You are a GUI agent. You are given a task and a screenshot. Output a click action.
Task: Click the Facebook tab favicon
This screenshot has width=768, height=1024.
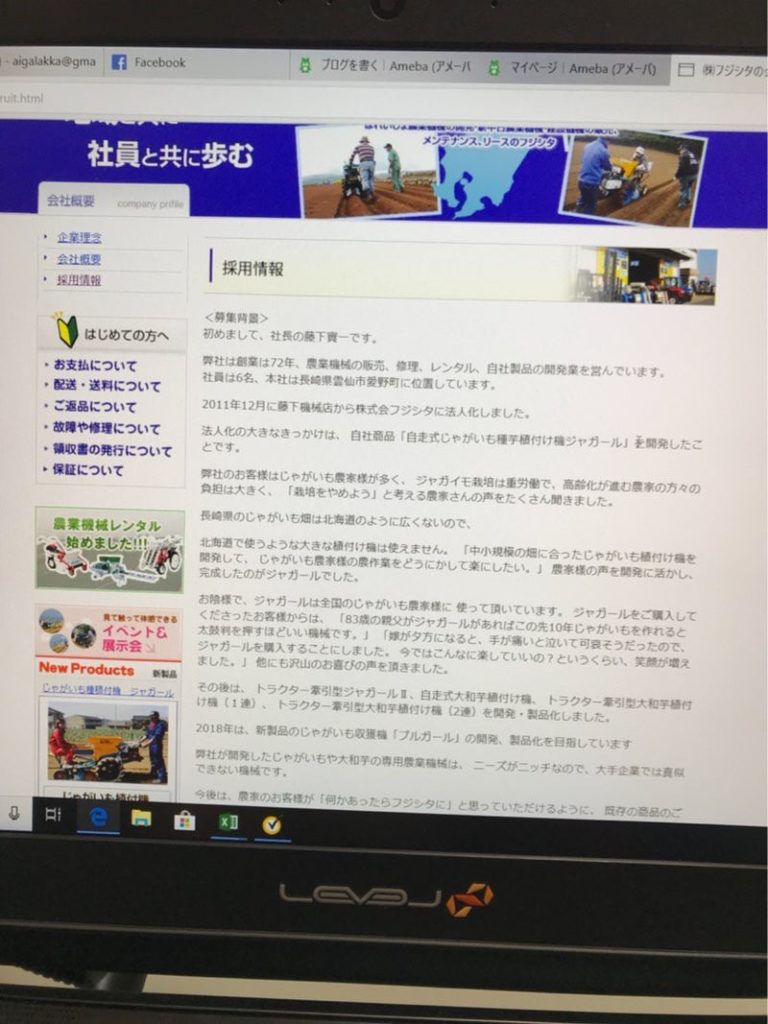coord(119,63)
